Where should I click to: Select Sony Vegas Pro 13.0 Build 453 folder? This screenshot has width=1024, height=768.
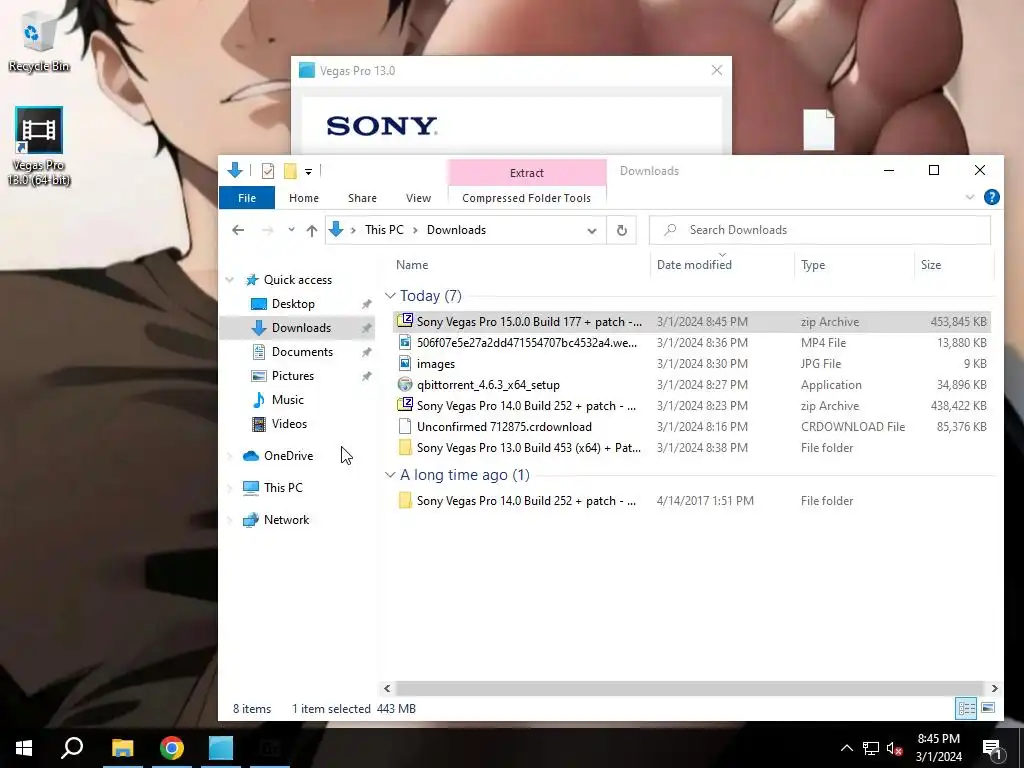[x=692, y=448]
